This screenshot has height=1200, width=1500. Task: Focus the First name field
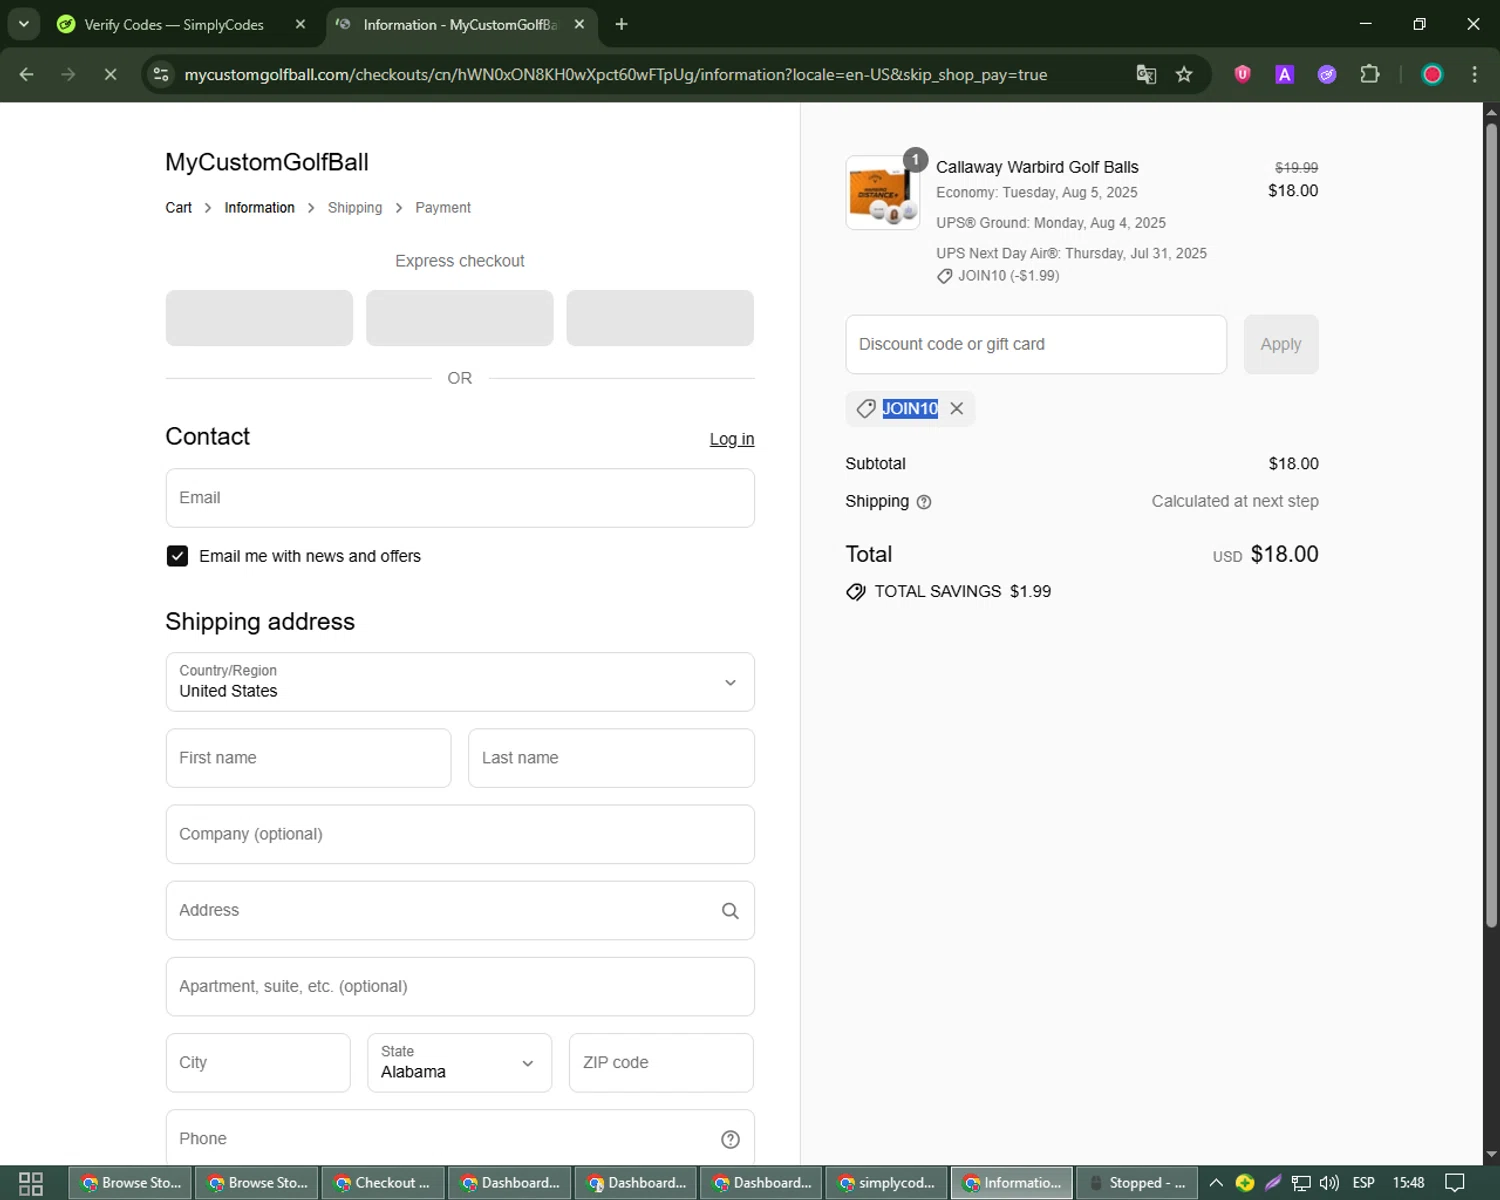tap(308, 758)
